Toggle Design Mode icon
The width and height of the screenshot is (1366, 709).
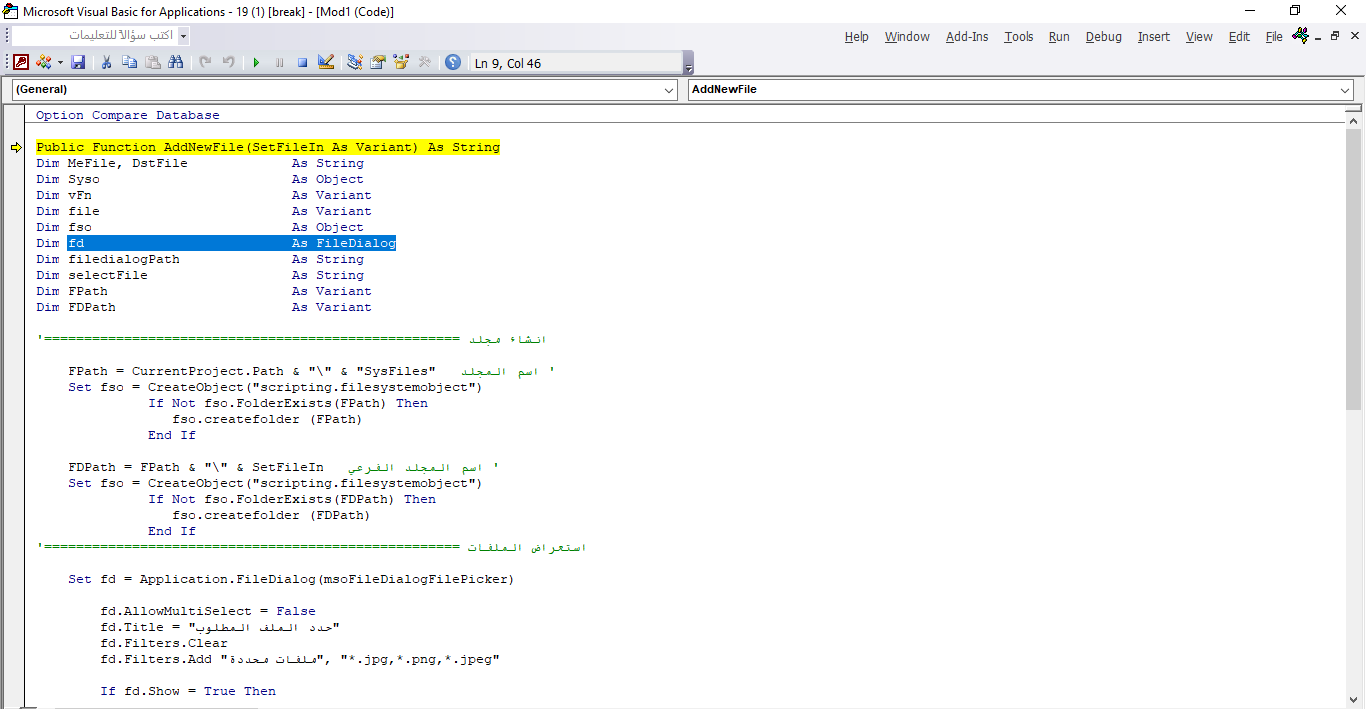pos(326,62)
